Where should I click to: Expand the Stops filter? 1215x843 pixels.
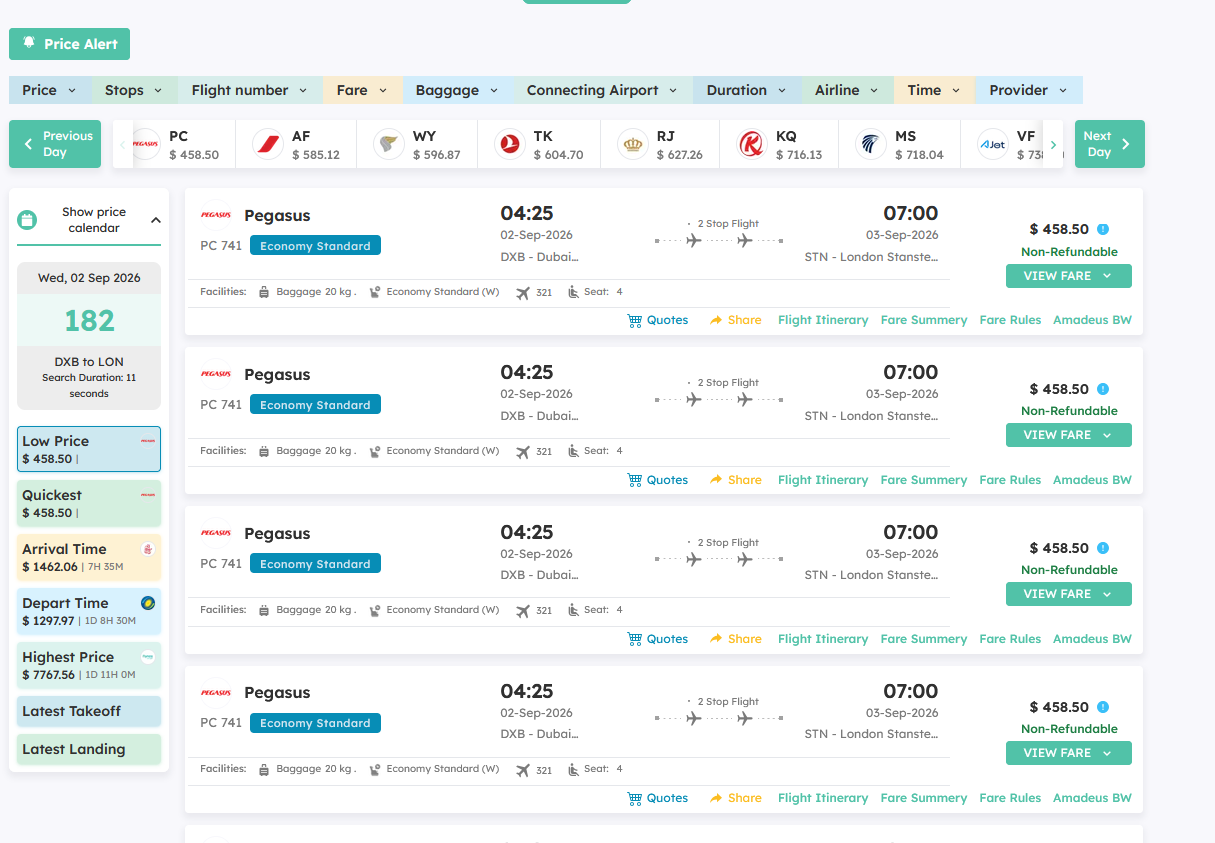[134, 90]
